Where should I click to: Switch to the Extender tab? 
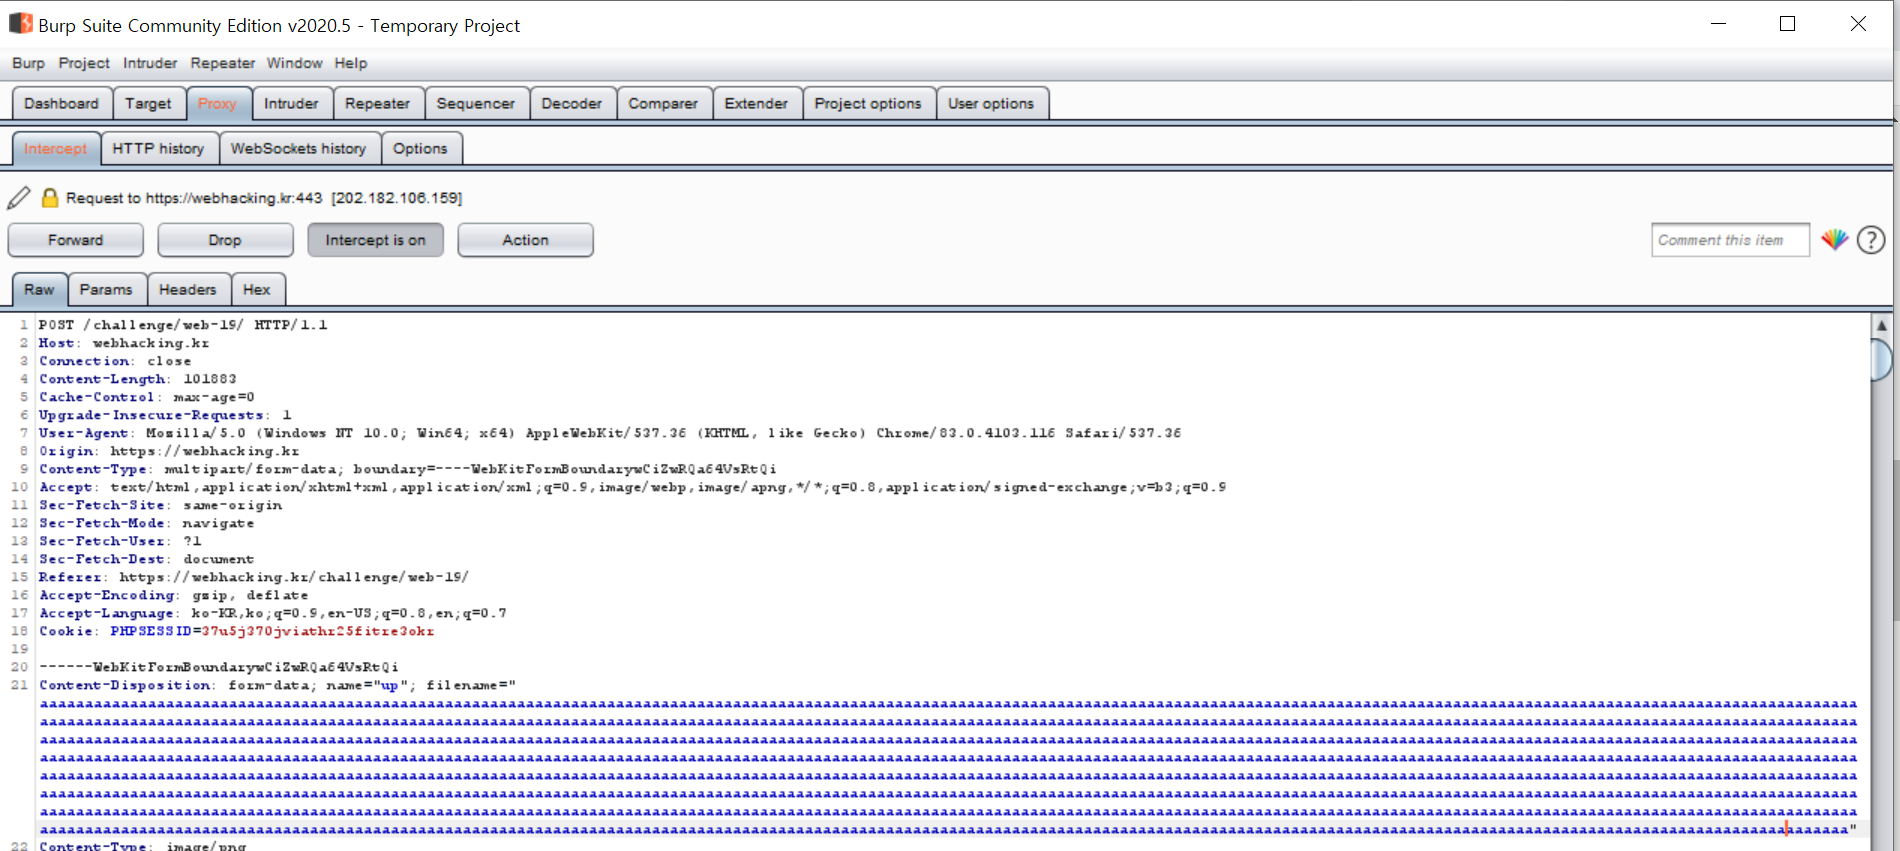[x=757, y=103]
